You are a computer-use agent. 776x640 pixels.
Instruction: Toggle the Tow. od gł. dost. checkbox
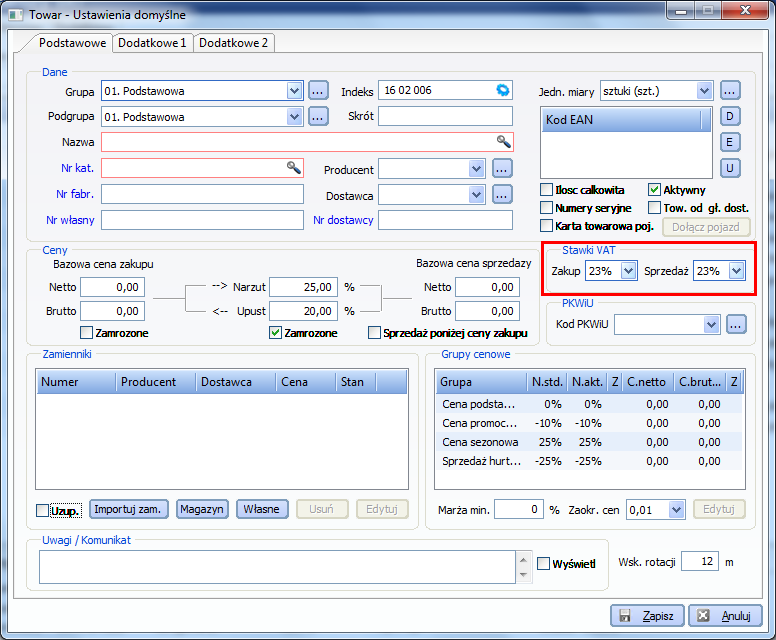point(654,207)
